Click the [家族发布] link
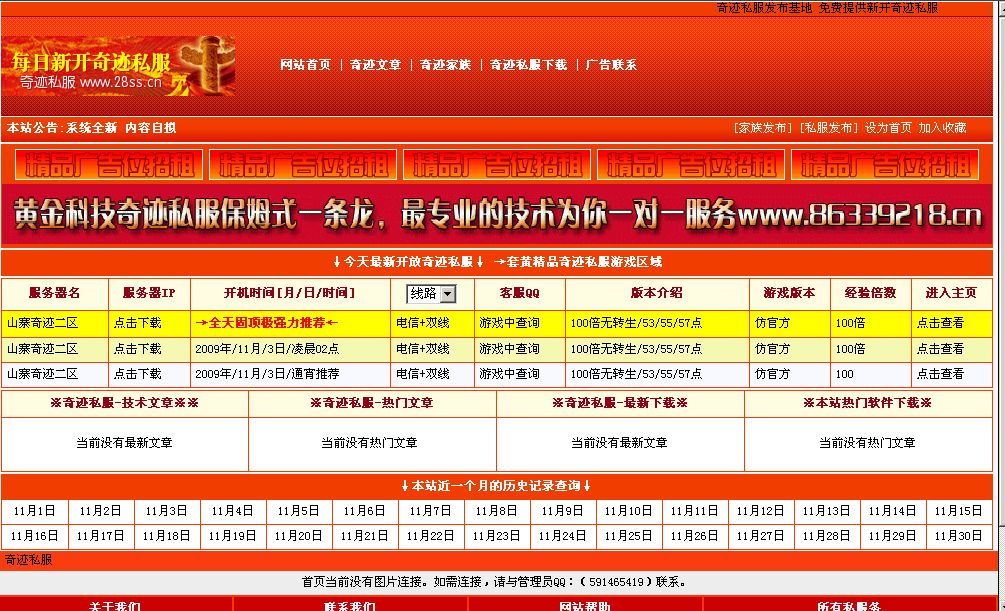 761,128
